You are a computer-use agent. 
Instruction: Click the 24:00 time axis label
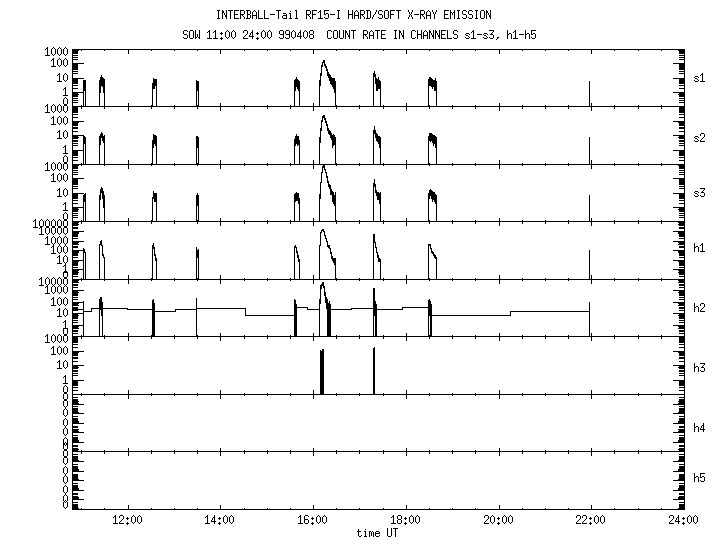(x=683, y=519)
